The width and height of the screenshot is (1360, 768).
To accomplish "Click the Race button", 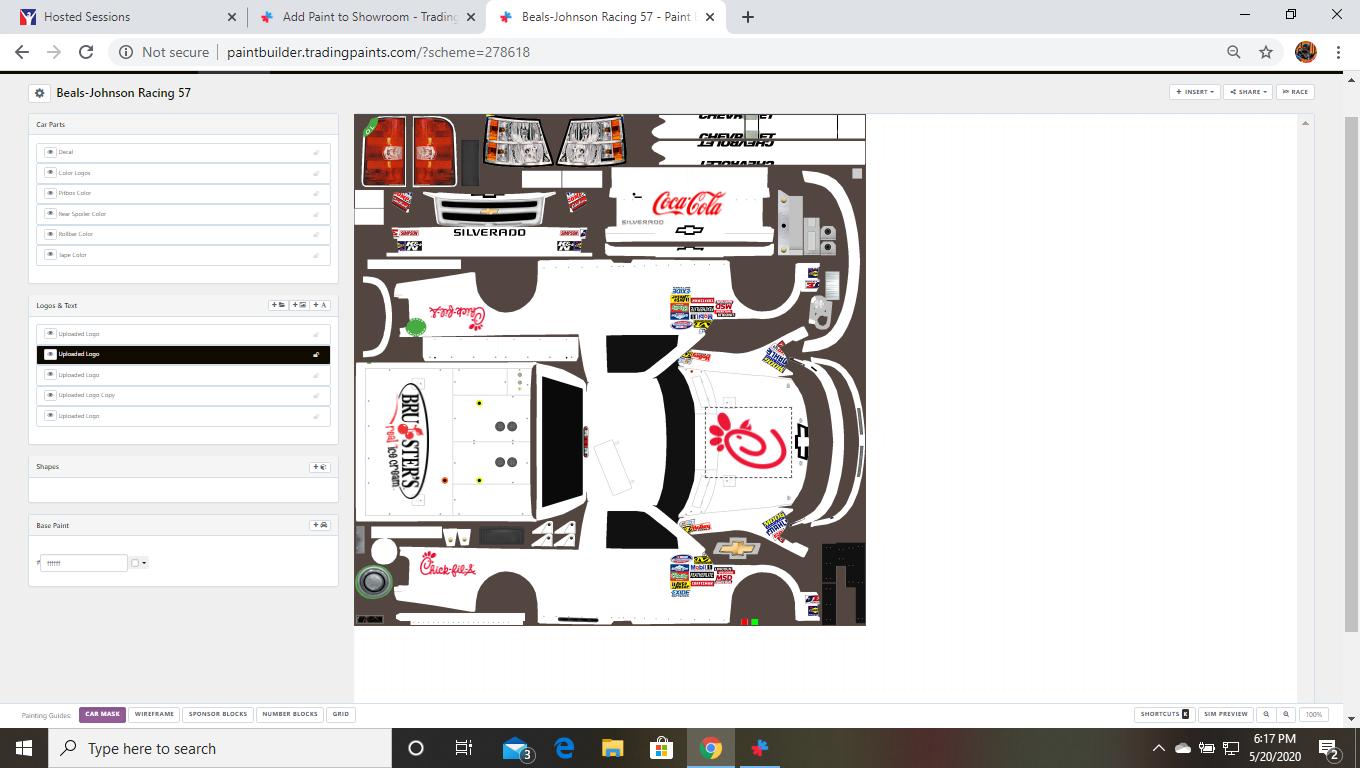I will pyautogui.click(x=1296, y=92).
